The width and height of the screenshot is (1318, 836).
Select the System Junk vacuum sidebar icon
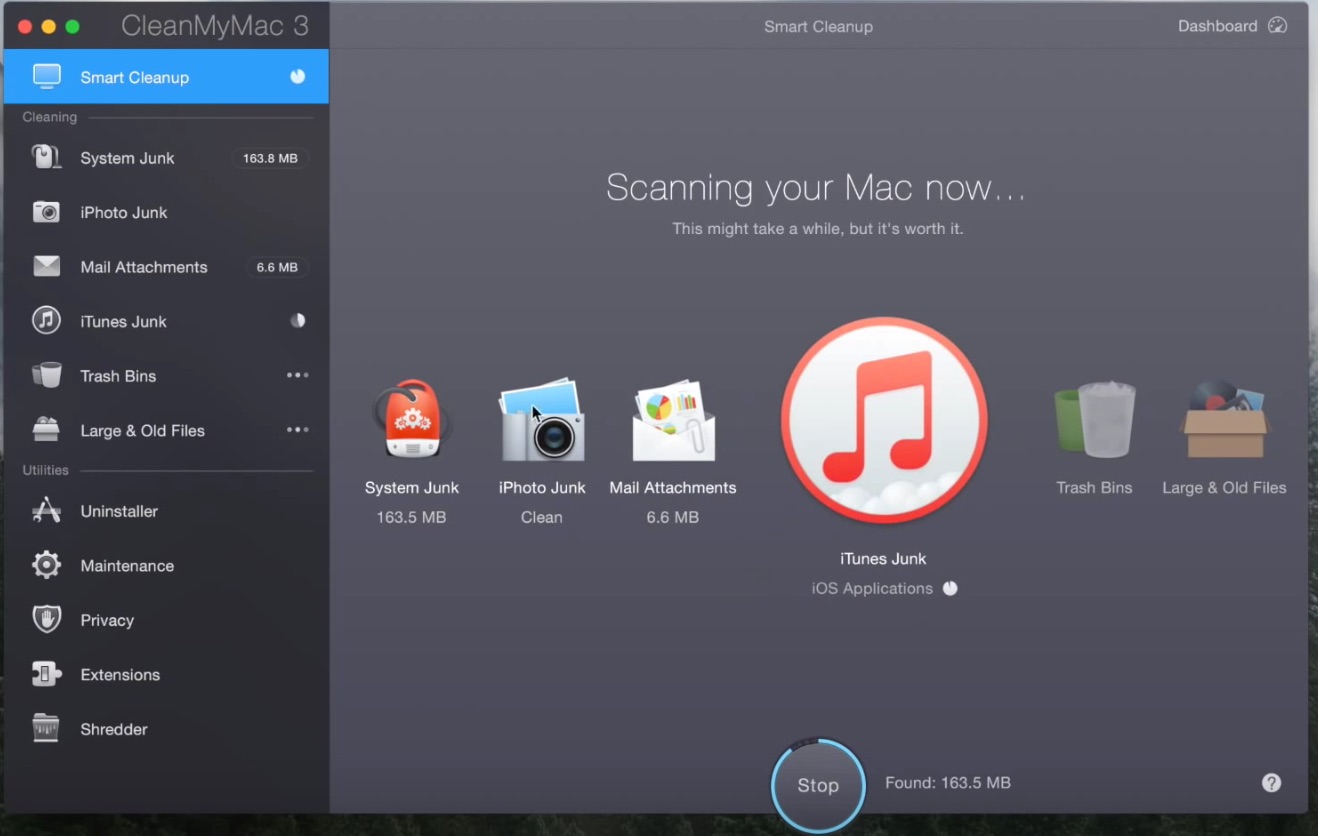pyautogui.click(x=46, y=158)
